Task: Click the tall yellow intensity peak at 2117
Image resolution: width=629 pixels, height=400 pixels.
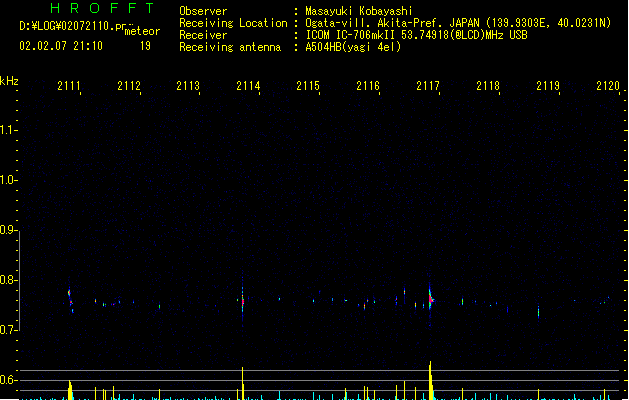Action: 430,380
